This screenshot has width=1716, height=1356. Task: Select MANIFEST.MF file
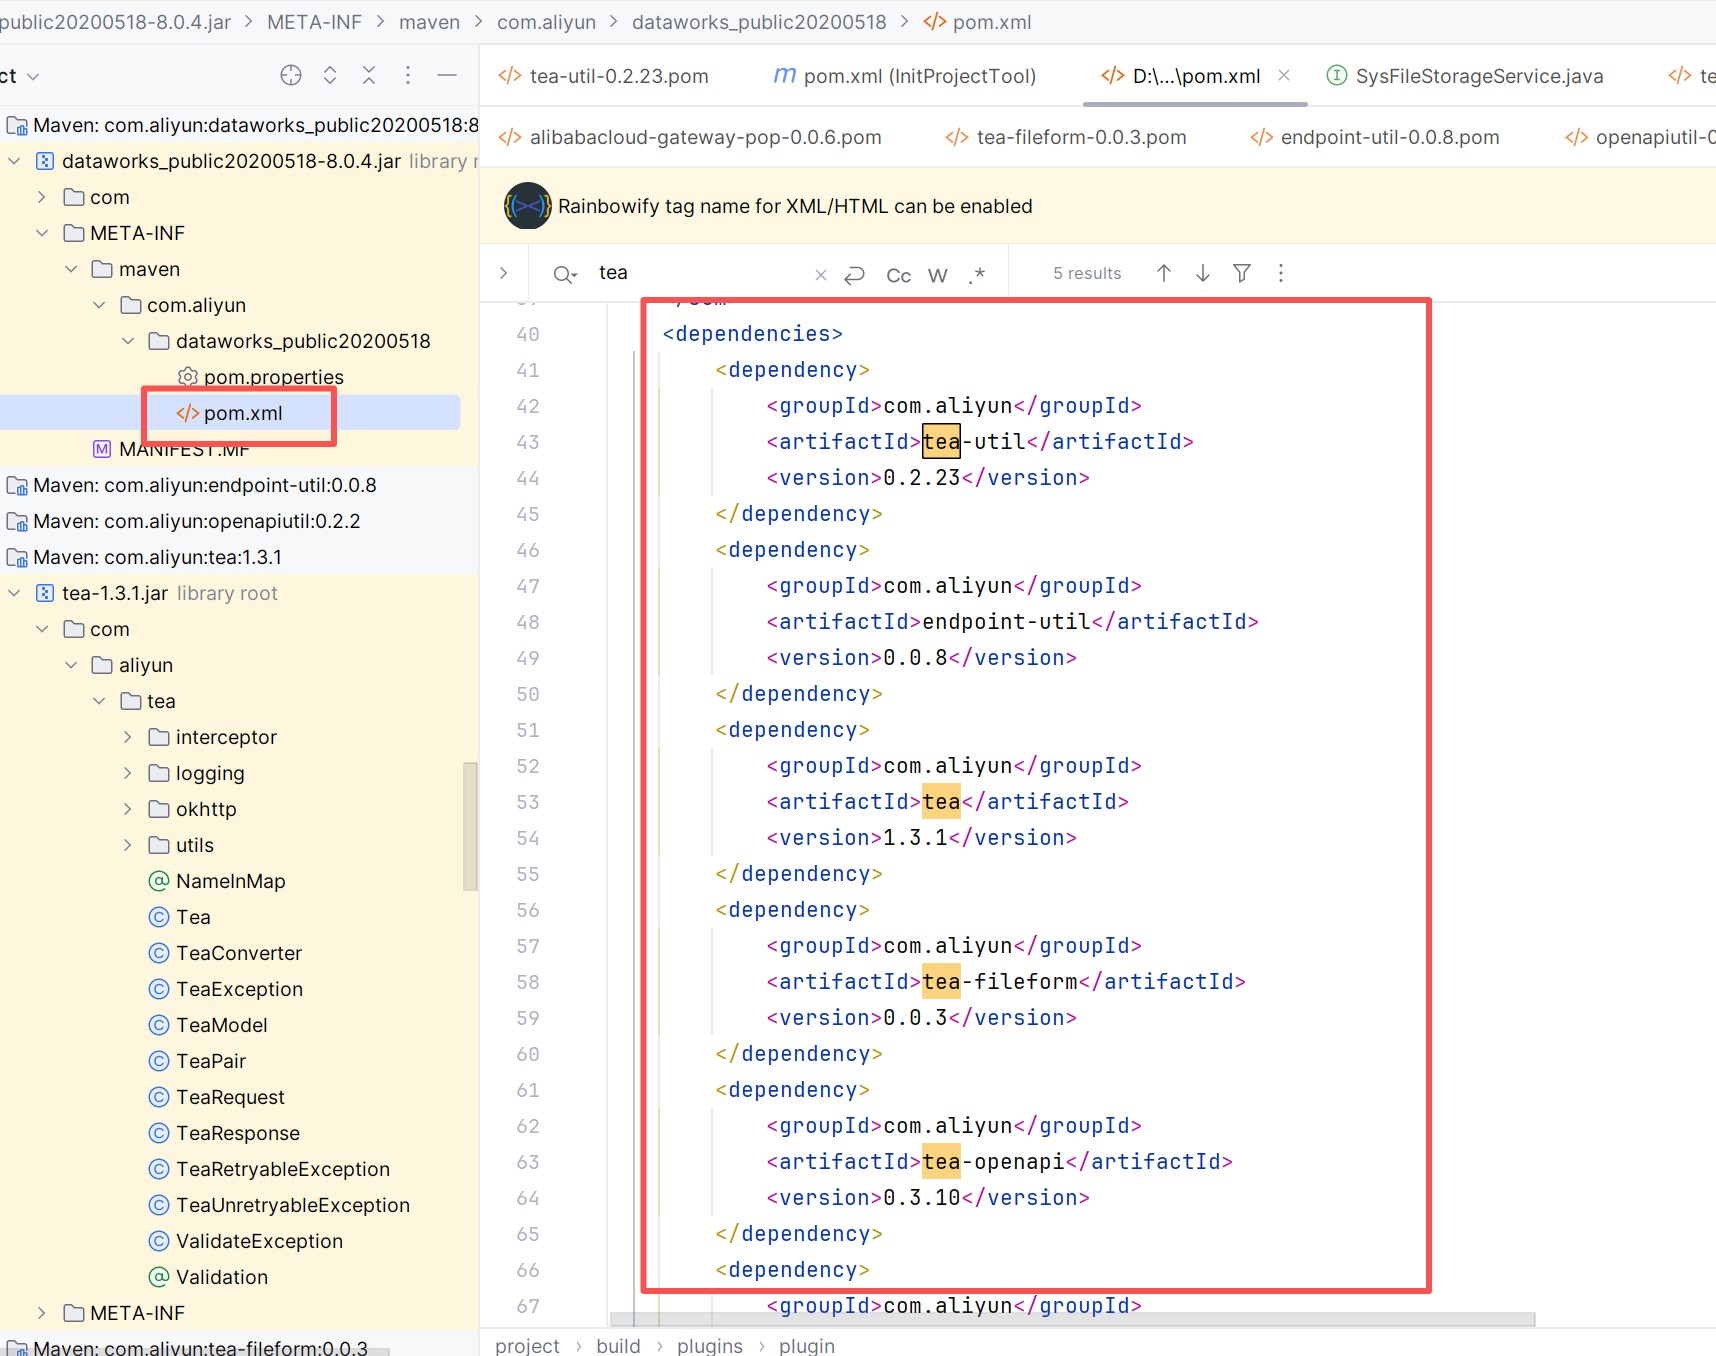coord(172,449)
